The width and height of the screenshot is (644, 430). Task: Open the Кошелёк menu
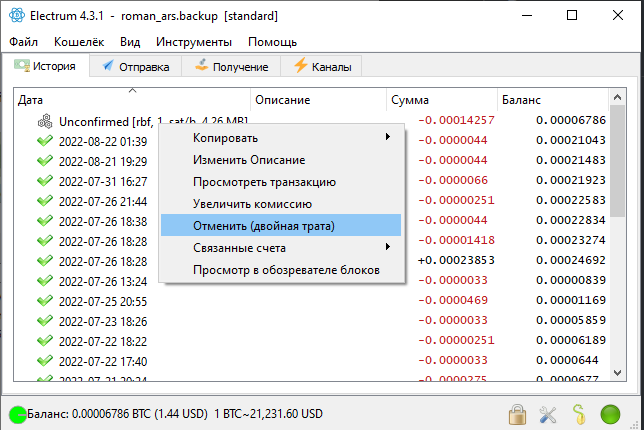coord(79,42)
